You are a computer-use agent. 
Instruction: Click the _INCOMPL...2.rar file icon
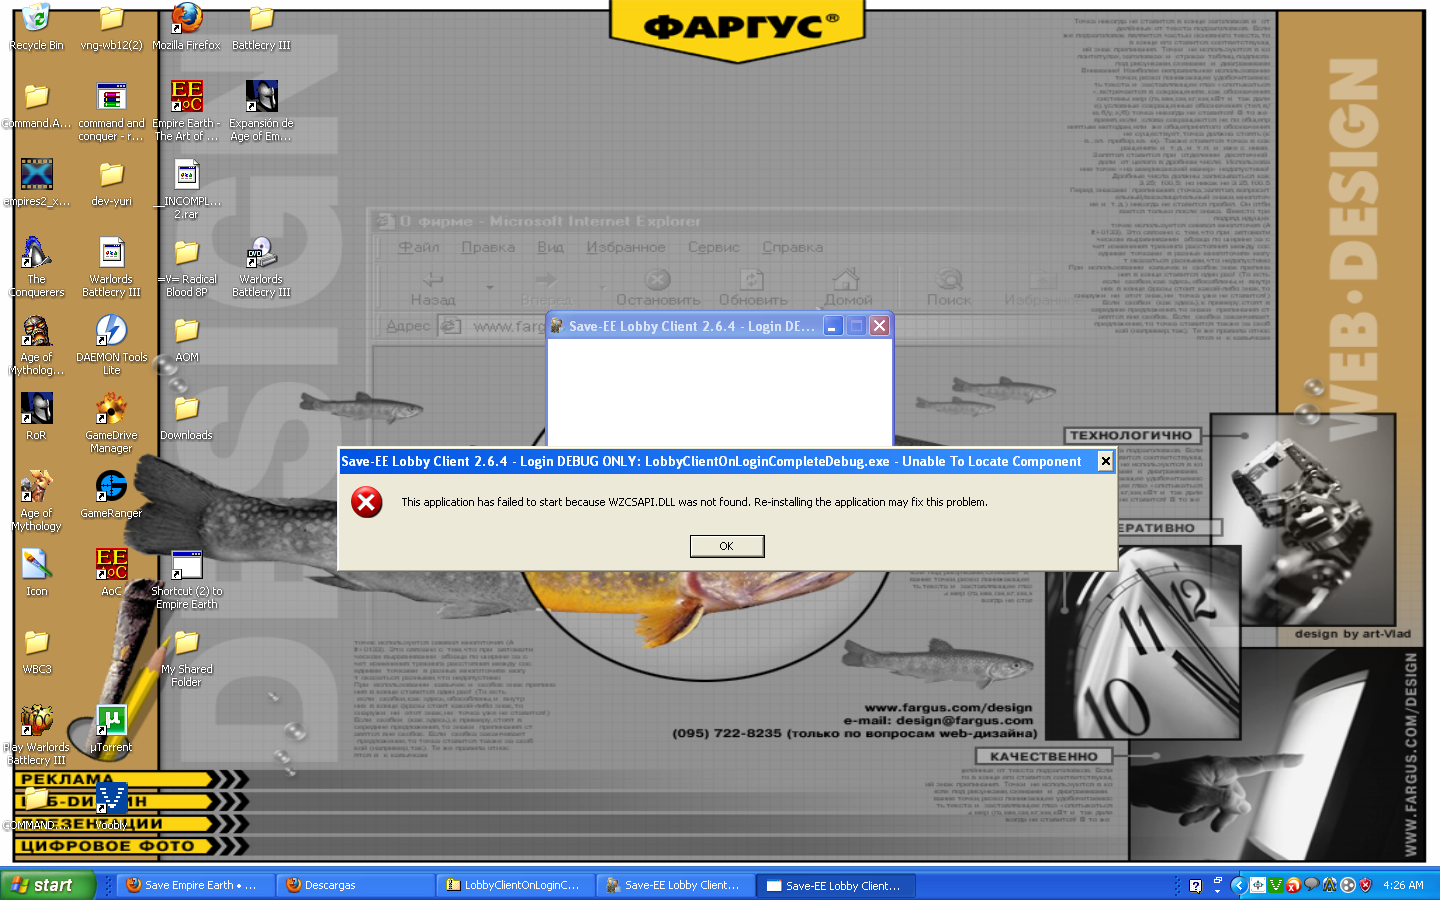[x=186, y=175]
